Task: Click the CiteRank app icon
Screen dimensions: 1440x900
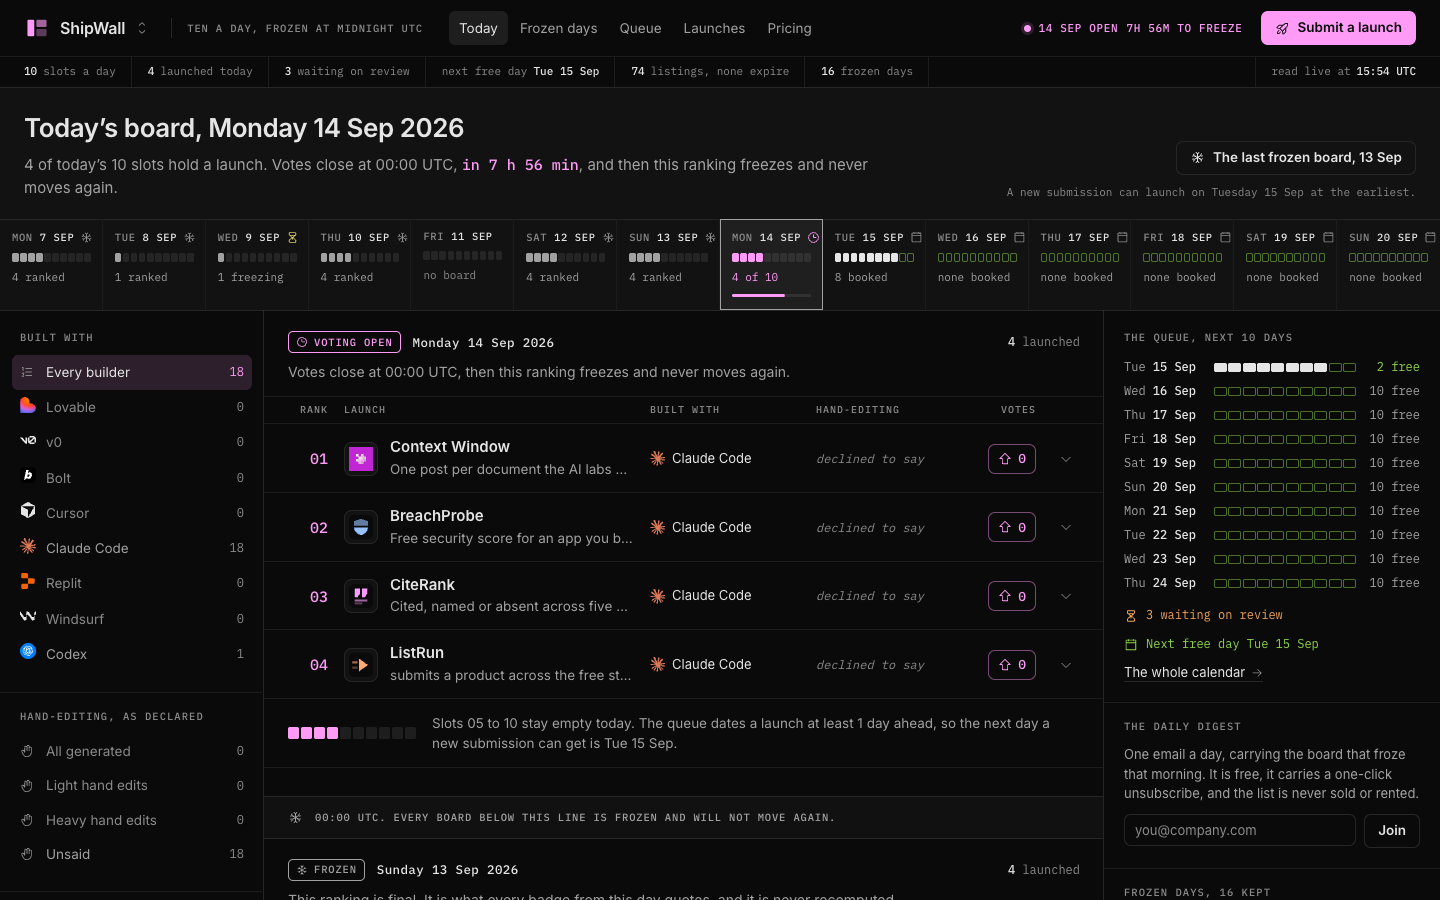Action: [361, 596]
